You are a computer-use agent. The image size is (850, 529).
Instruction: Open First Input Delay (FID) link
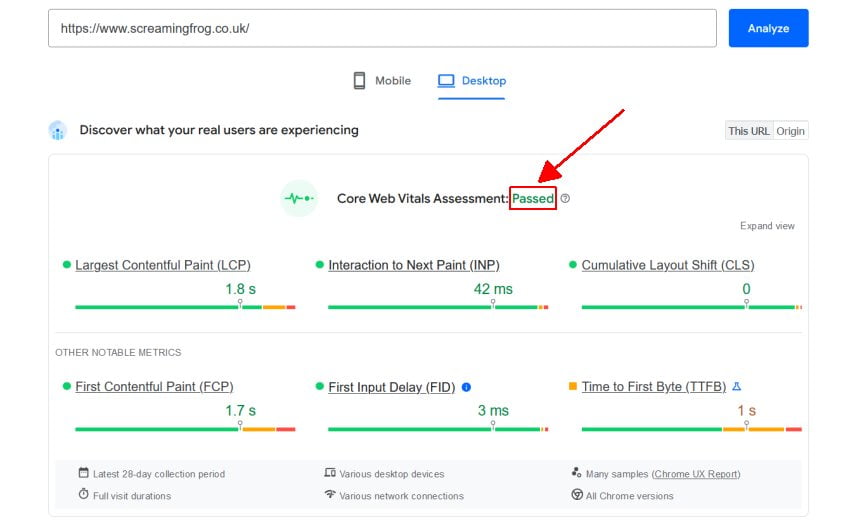391,387
